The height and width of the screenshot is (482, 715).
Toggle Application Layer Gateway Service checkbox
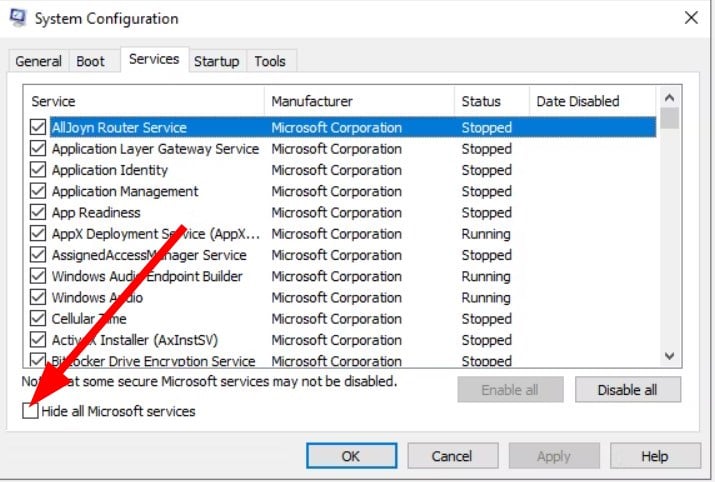38,149
